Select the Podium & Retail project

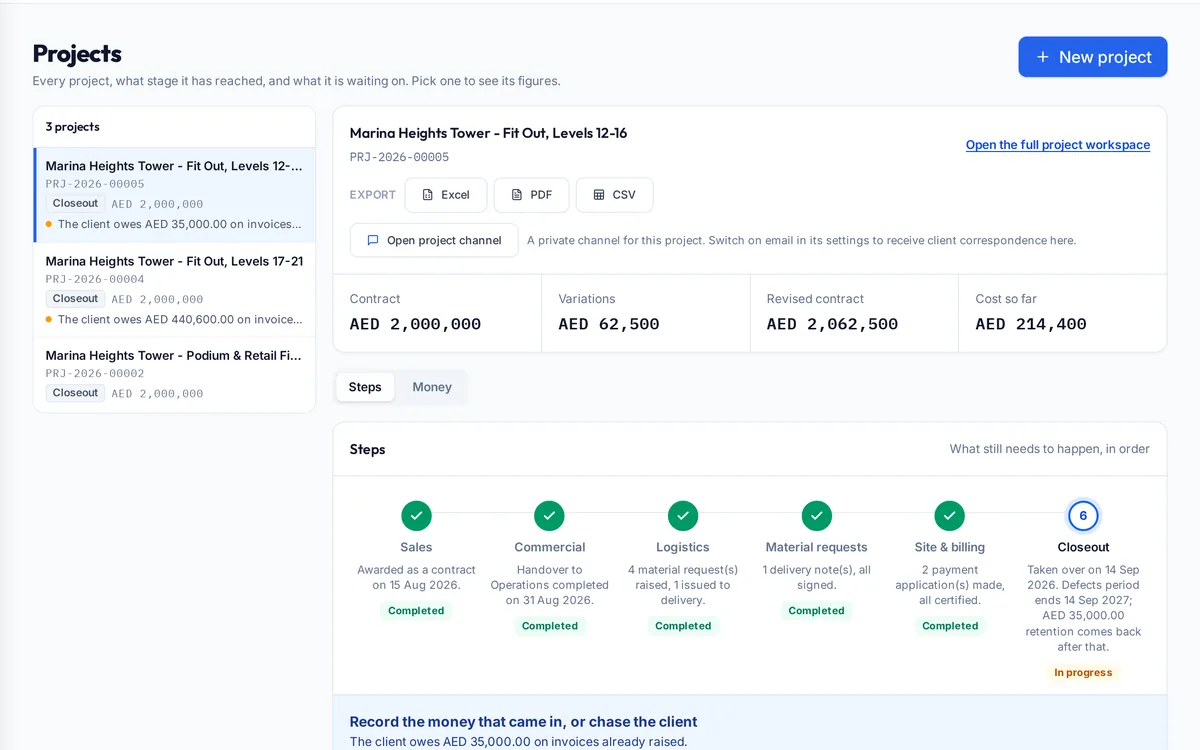pos(175,375)
